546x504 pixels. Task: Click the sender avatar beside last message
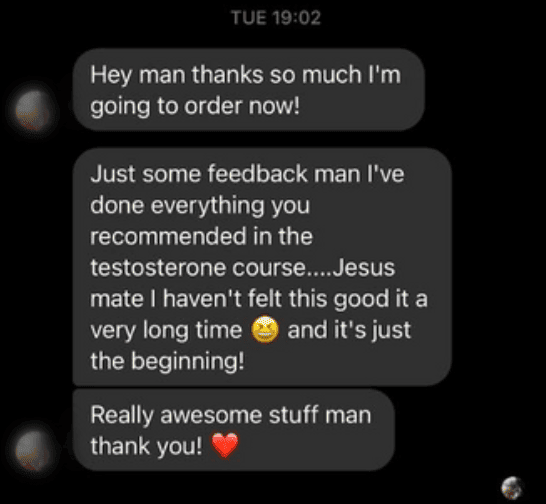33,450
